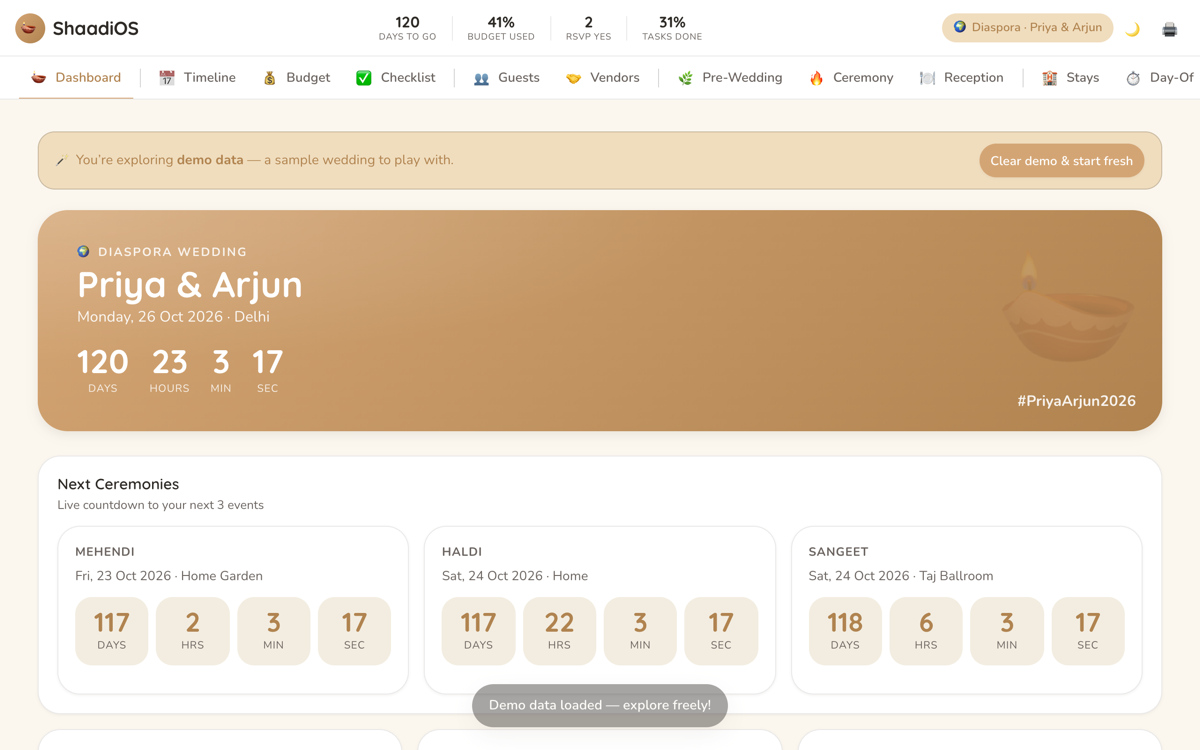Viewport: 1200px width, 750px height.
Task: Go to the Budget tab
Action: point(296,78)
